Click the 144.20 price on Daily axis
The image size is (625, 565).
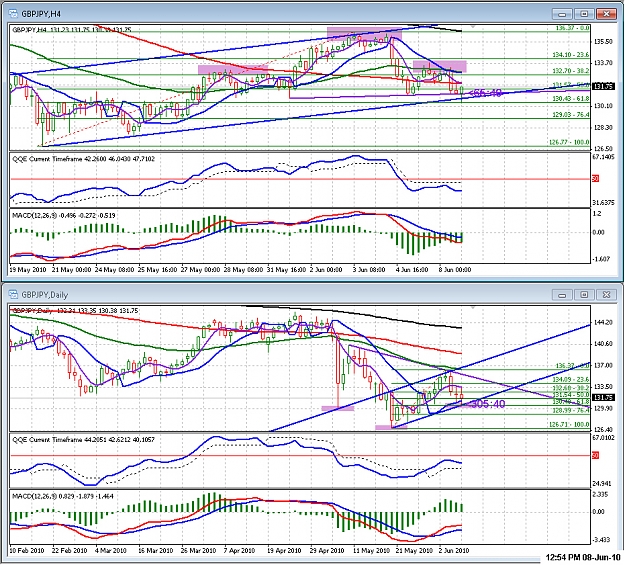pyautogui.click(x=603, y=322)
